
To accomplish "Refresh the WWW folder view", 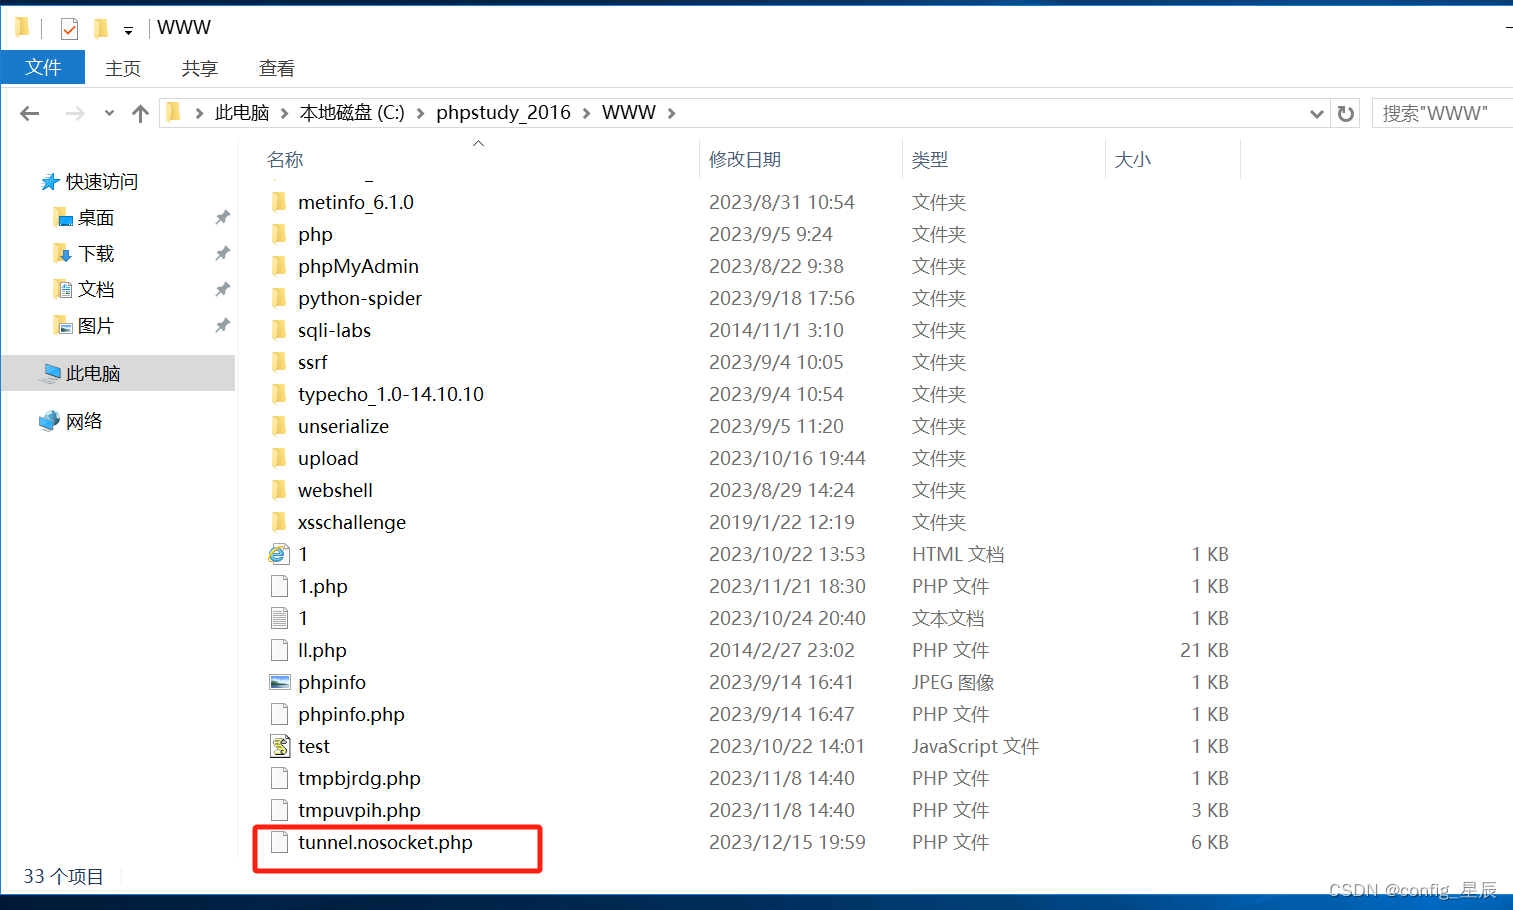I will pos(1346,114).
